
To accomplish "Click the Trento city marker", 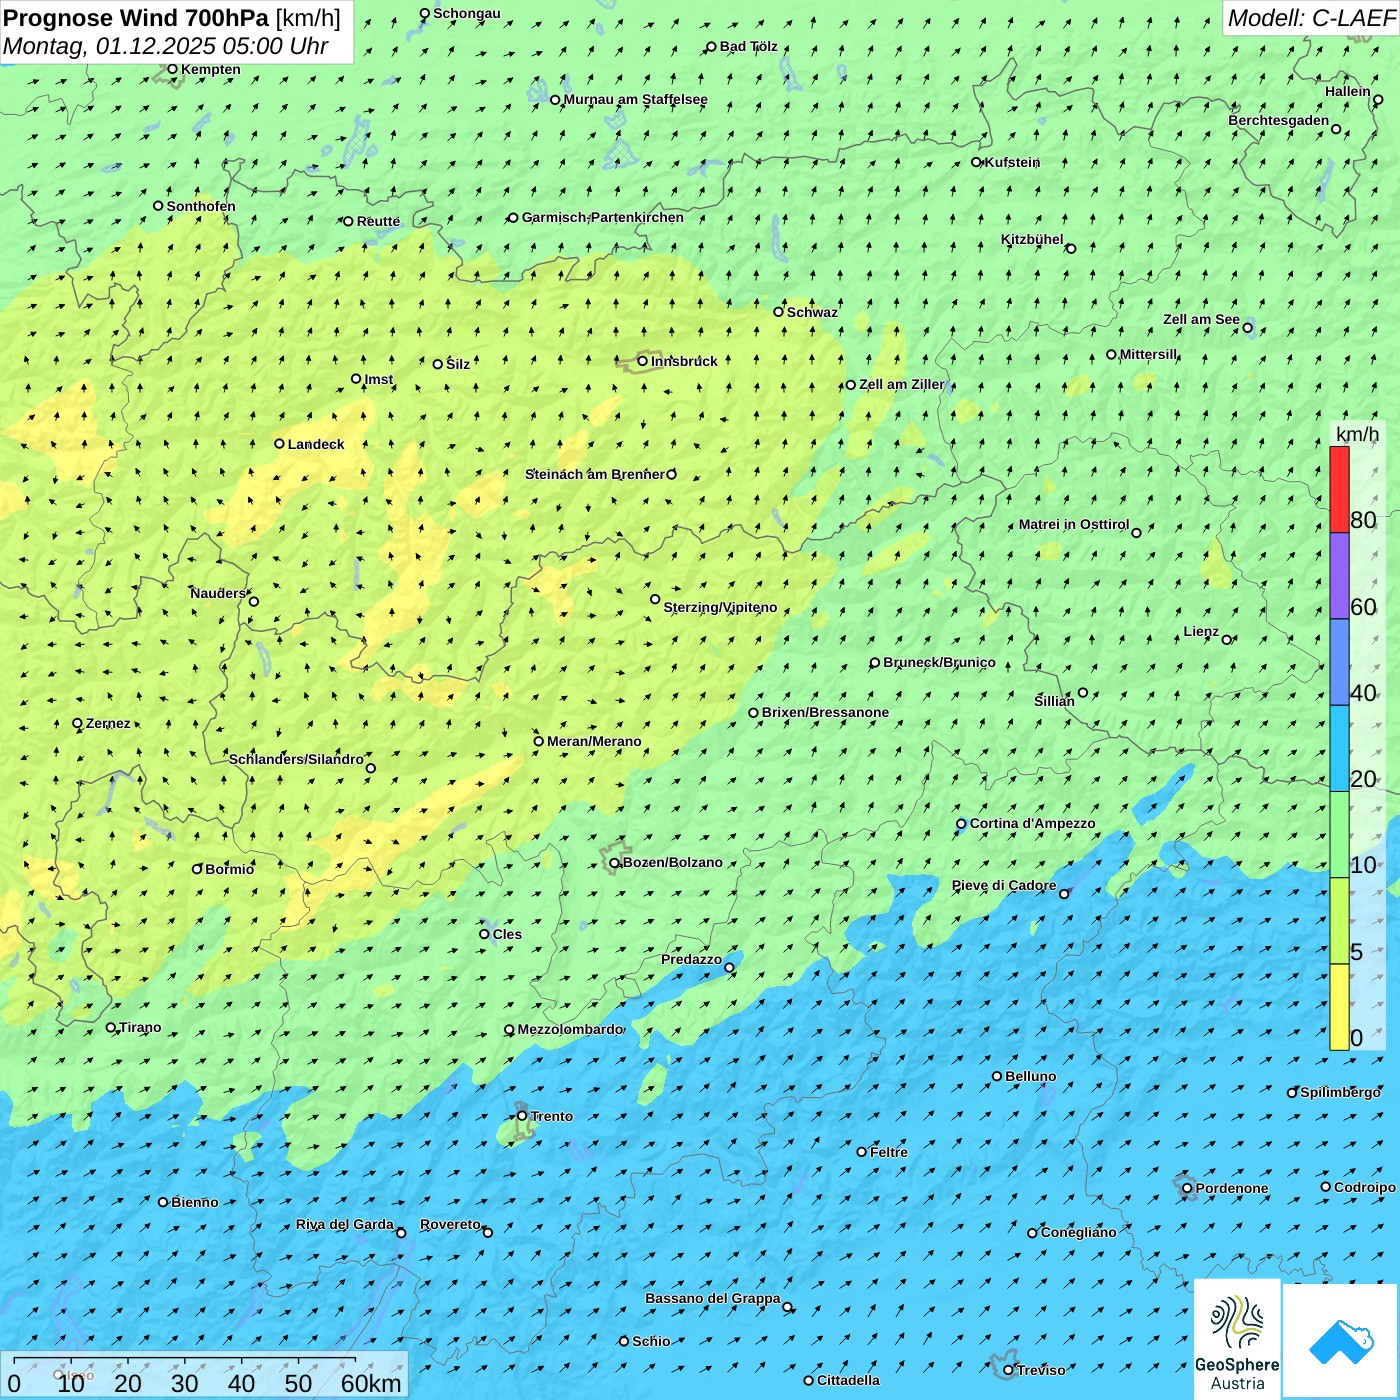I will point(522,1116).
